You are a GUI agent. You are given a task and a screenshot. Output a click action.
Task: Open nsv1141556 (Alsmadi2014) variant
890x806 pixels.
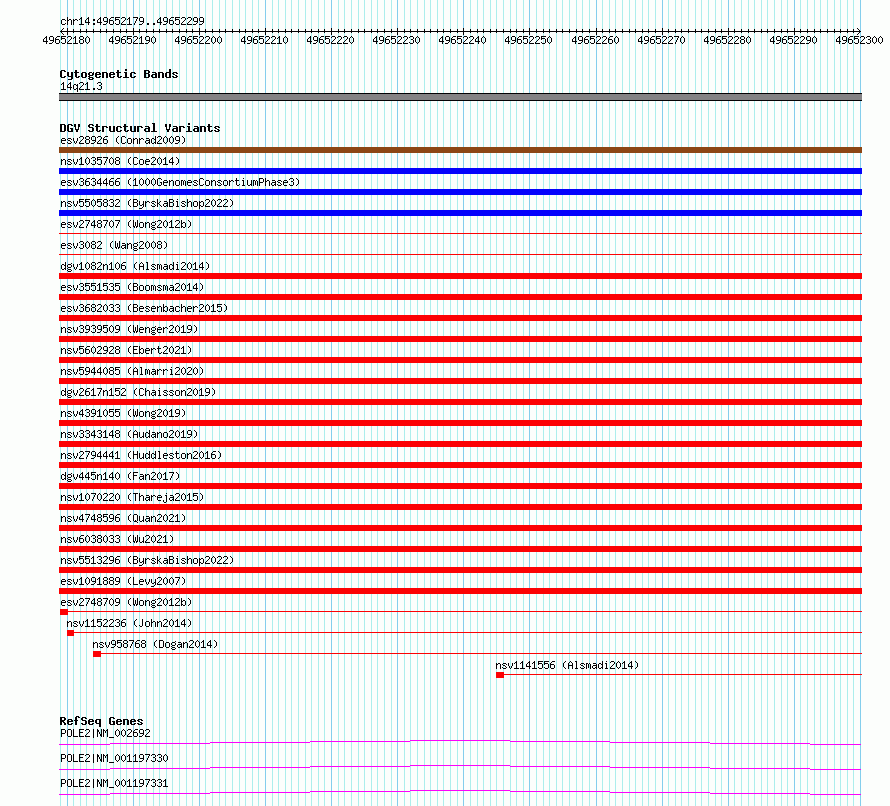pos(567,665)
